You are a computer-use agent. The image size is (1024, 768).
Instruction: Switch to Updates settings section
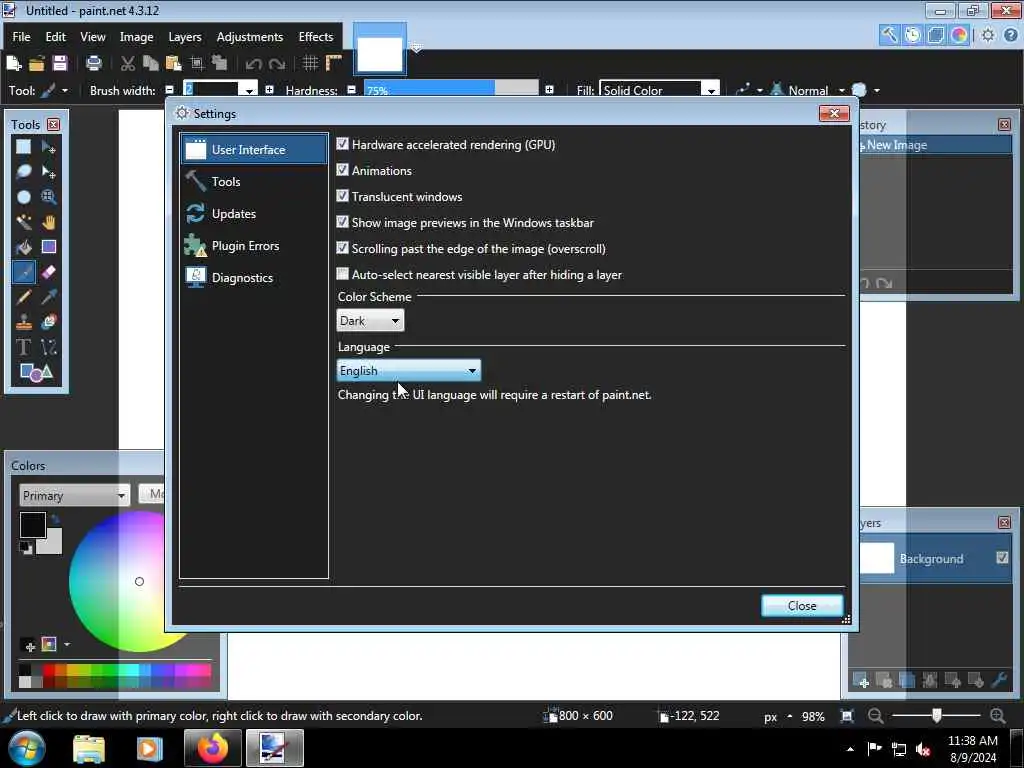click(x=253, y=214)
